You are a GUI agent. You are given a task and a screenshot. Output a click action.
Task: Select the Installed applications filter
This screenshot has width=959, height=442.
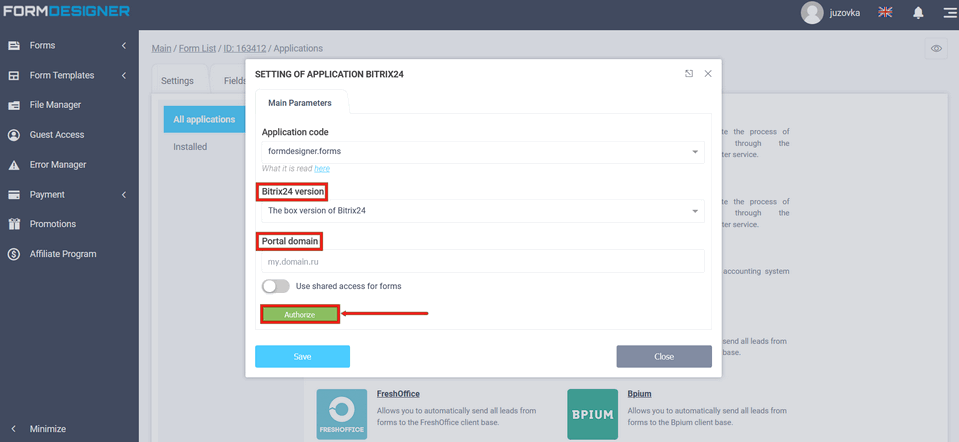[190, 147]
